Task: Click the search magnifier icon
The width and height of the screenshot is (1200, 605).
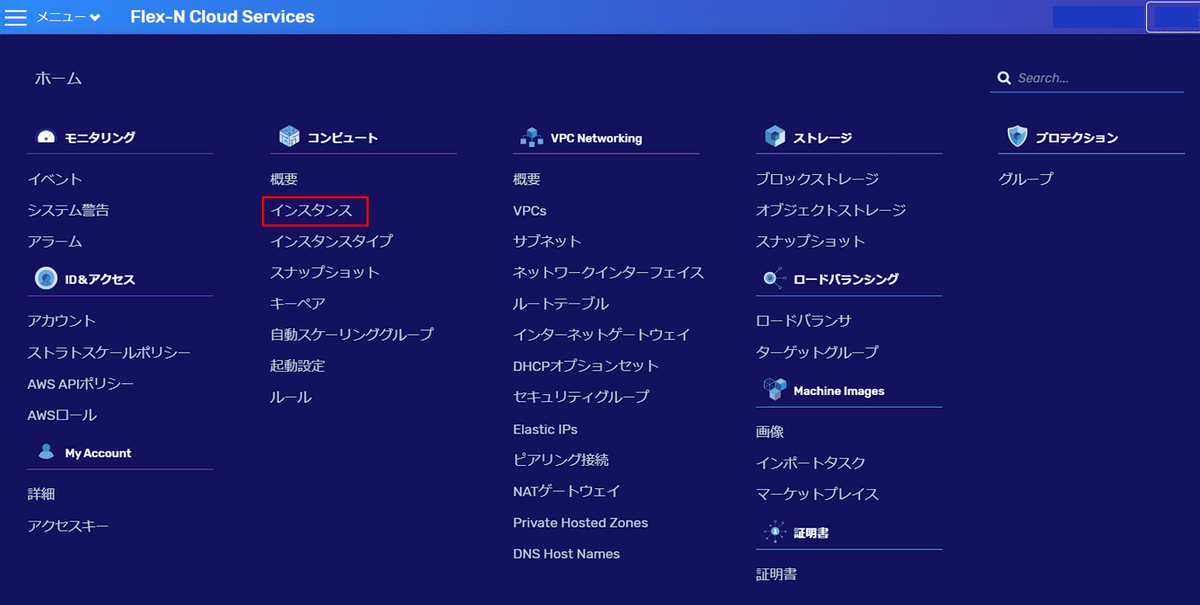Action: [1003, 78]
